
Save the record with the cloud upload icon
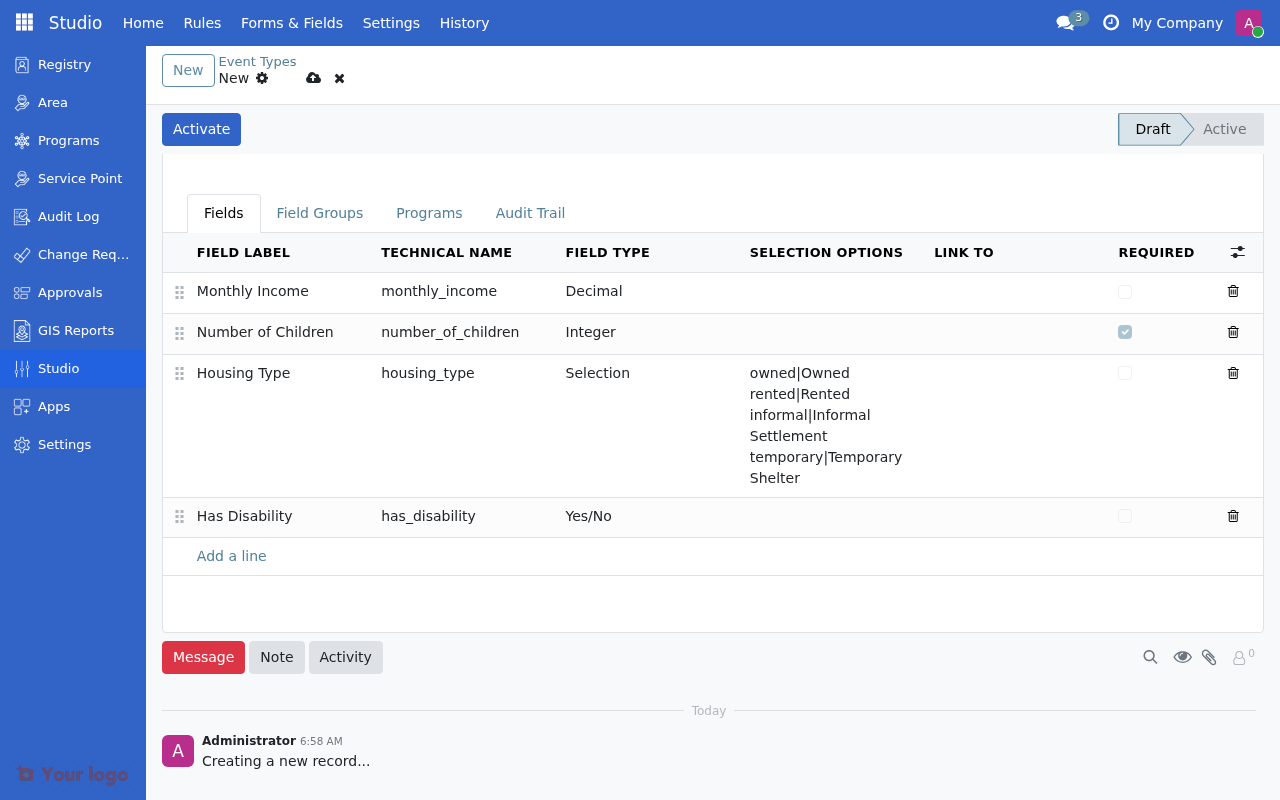[314, 78]
